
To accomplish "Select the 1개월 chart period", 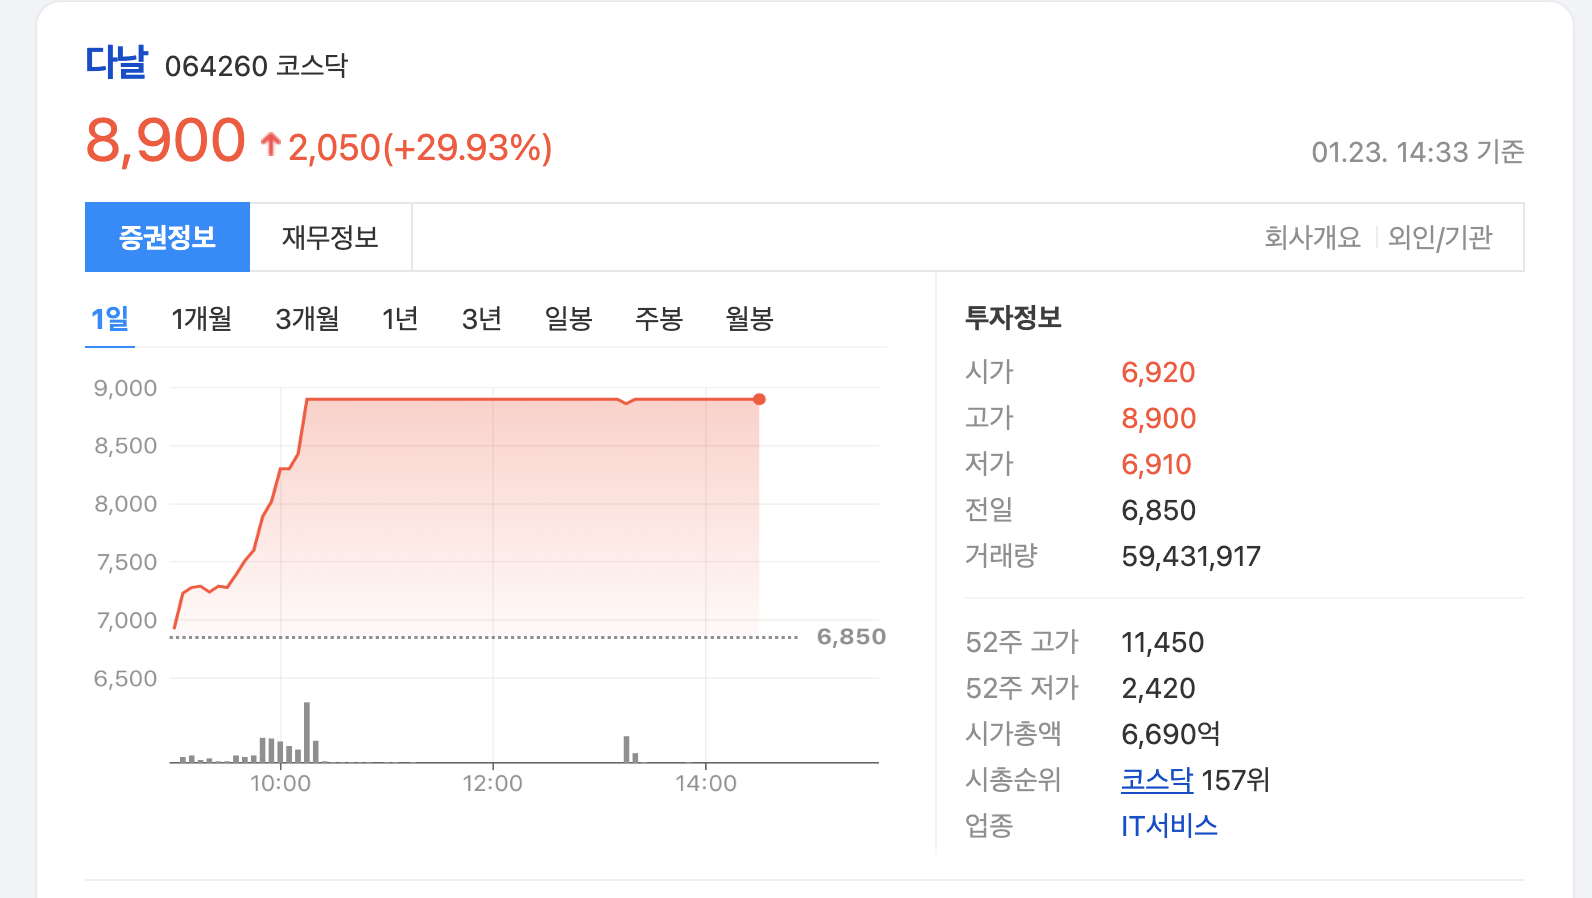I will pyautogui.click(x=201, y=318).
